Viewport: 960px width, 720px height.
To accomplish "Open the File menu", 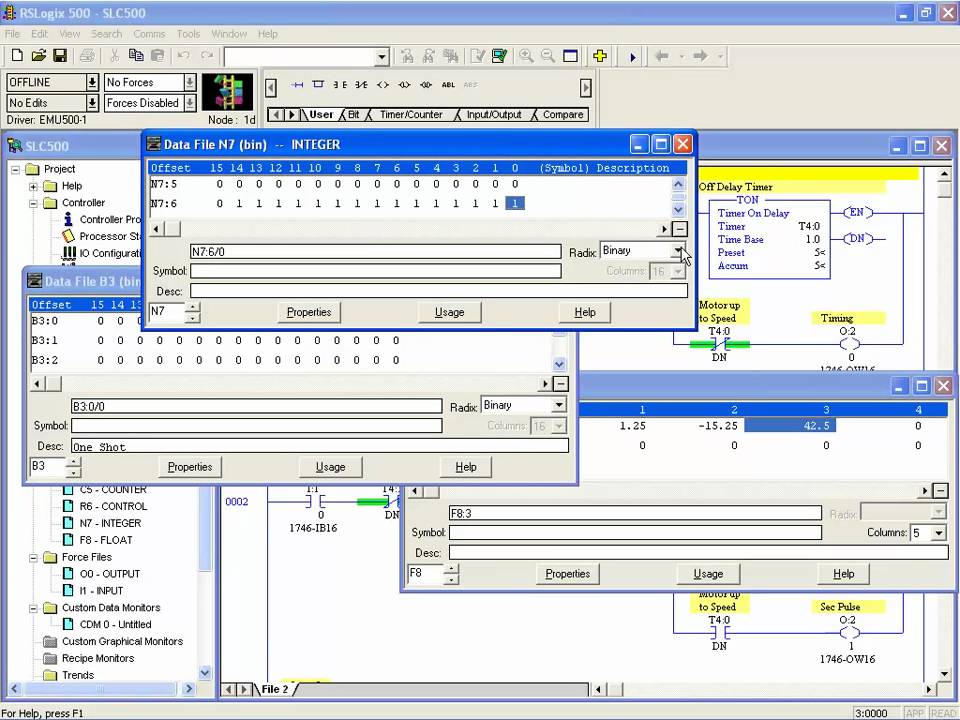I will (12, 34).
